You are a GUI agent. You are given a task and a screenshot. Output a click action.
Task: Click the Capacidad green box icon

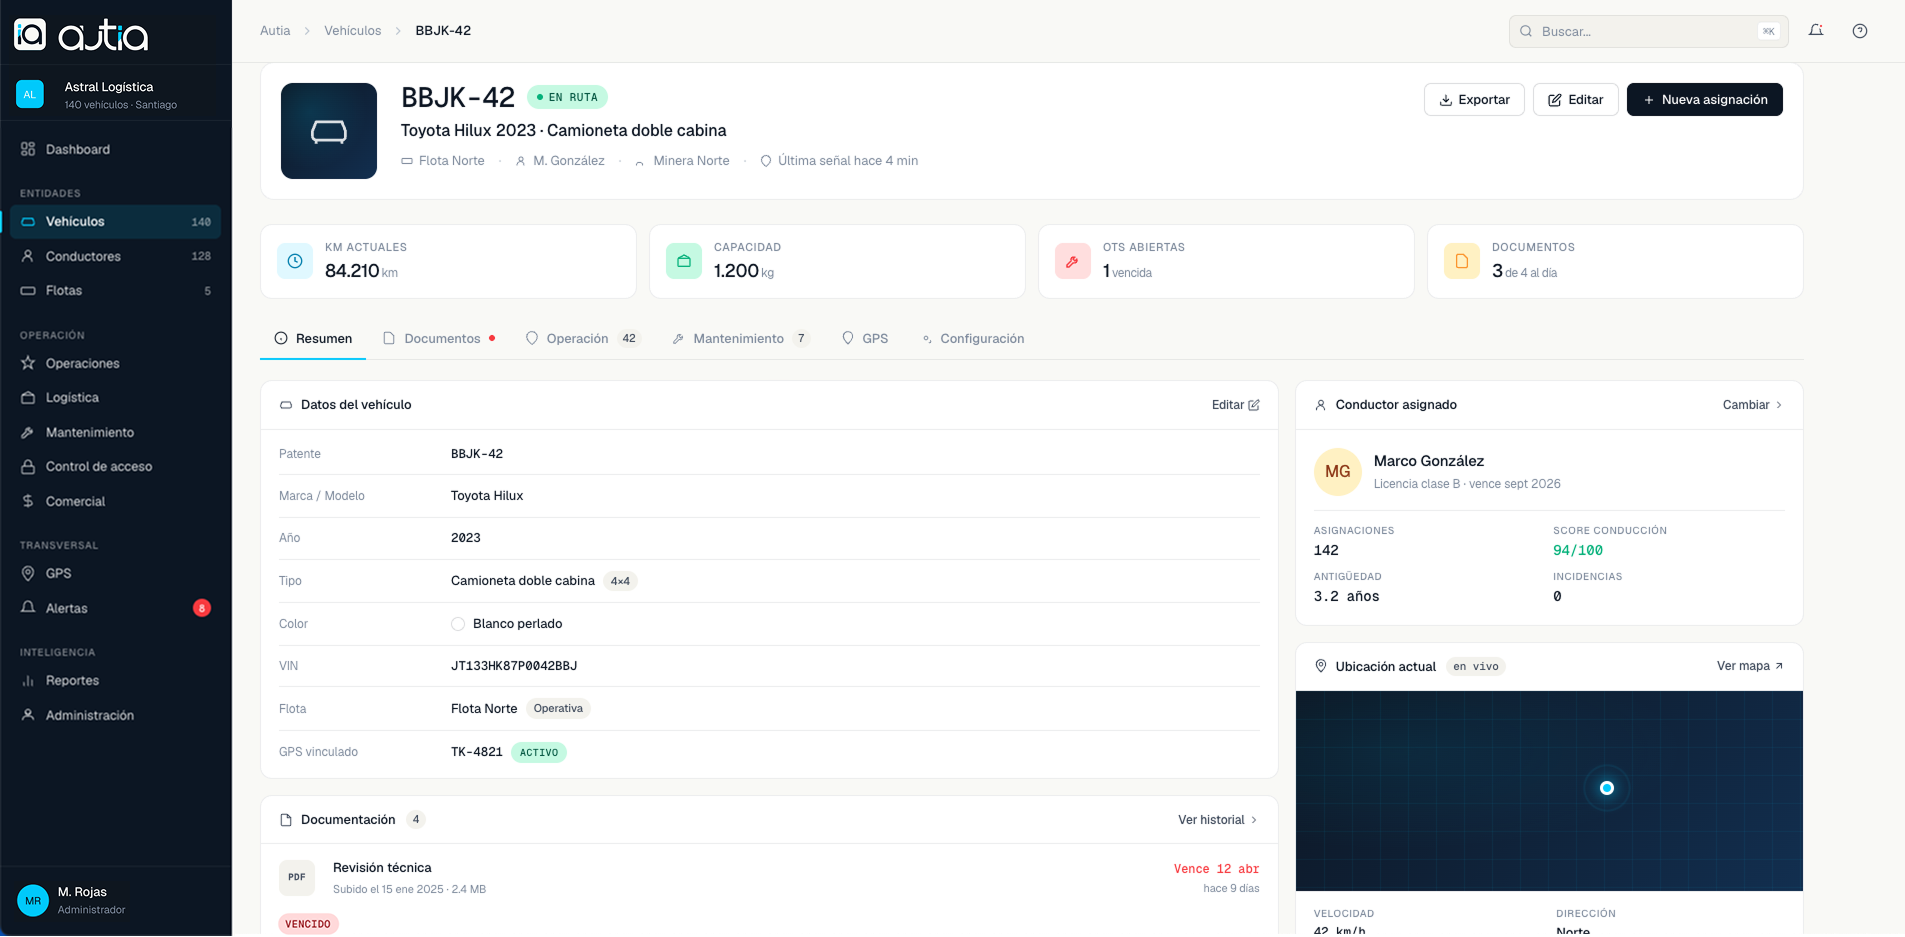tap(684, 261)
